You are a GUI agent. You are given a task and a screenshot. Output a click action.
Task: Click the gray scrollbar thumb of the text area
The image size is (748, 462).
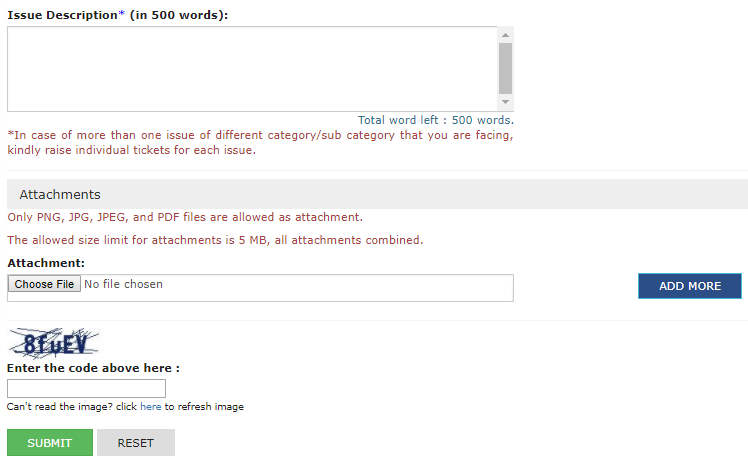pos(505,69)
